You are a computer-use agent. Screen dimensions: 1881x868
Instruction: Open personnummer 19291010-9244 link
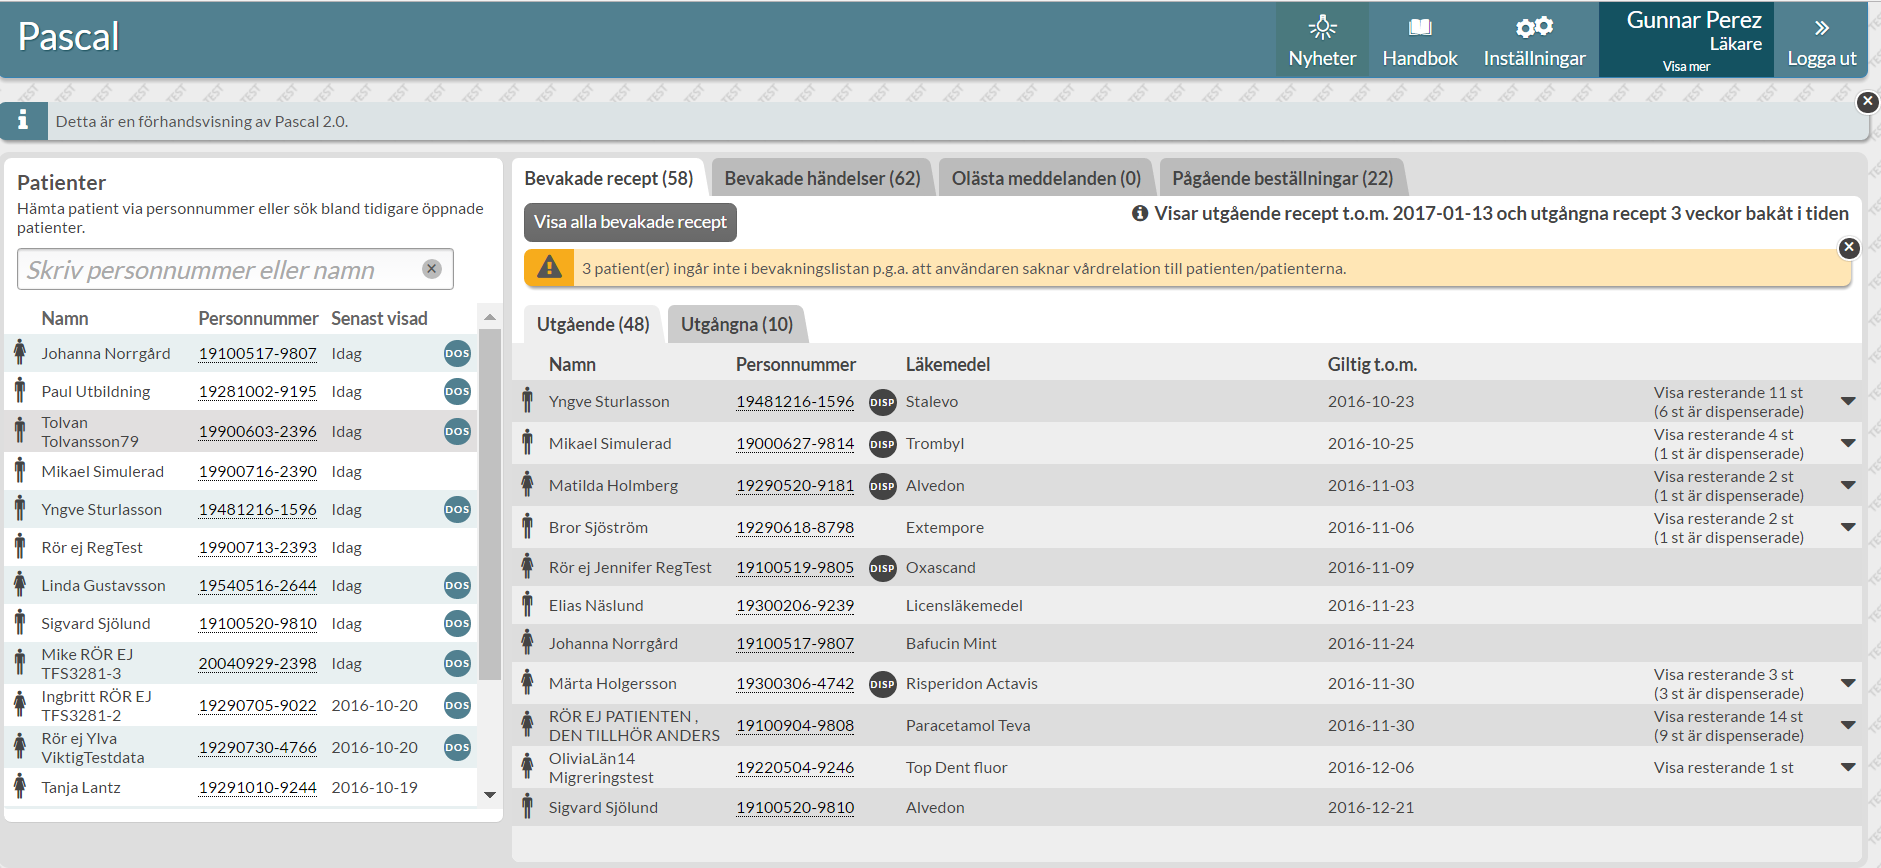pos(258,787)
